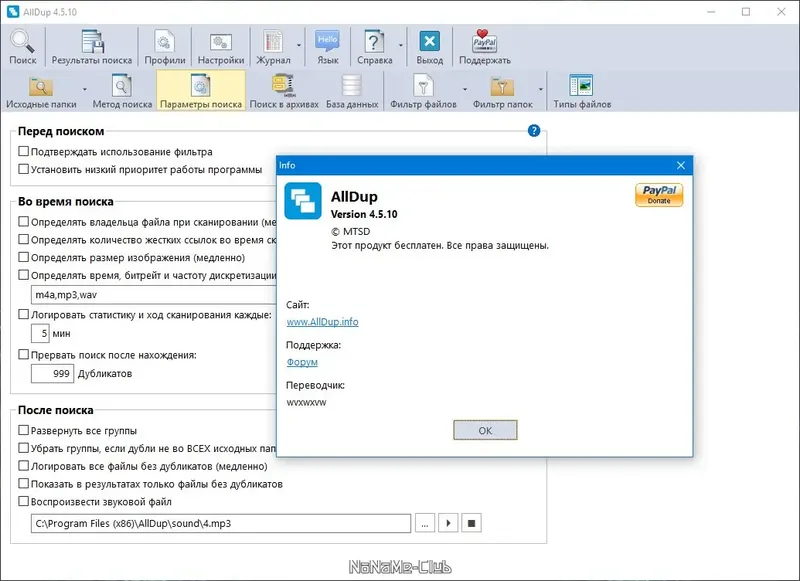This screenshot has height=581, width=800.
Task: Click the 5 мин interval field
Action: [x=40, y=334]
